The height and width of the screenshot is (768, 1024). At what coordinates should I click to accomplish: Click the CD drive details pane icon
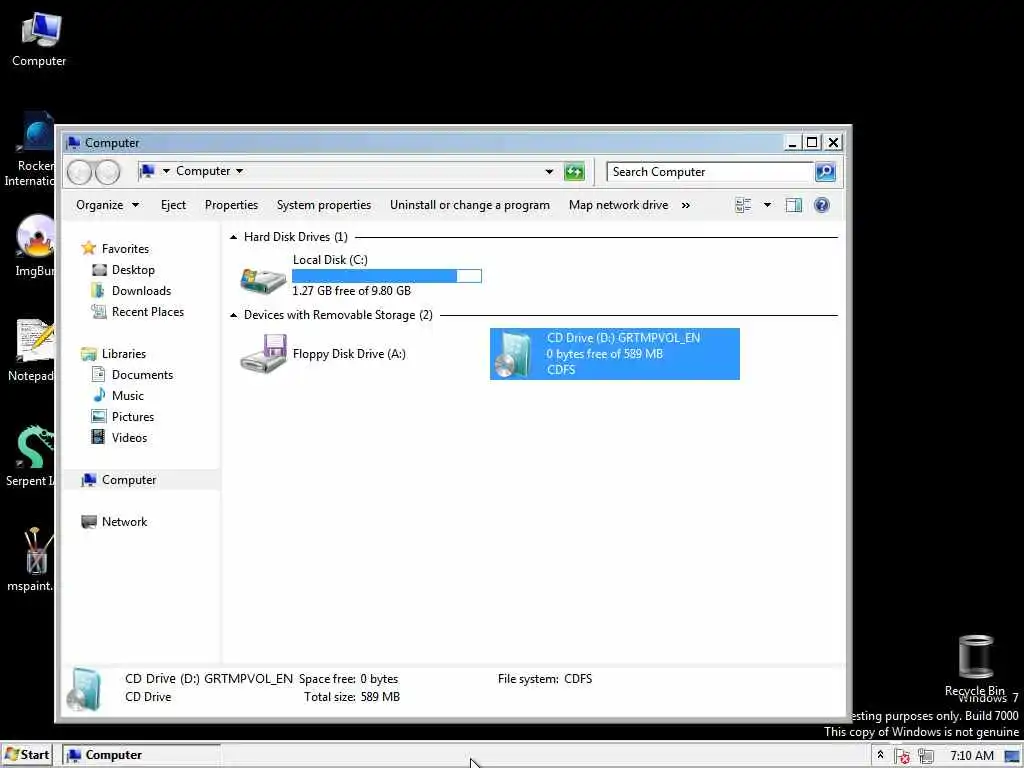coord(86,688)
